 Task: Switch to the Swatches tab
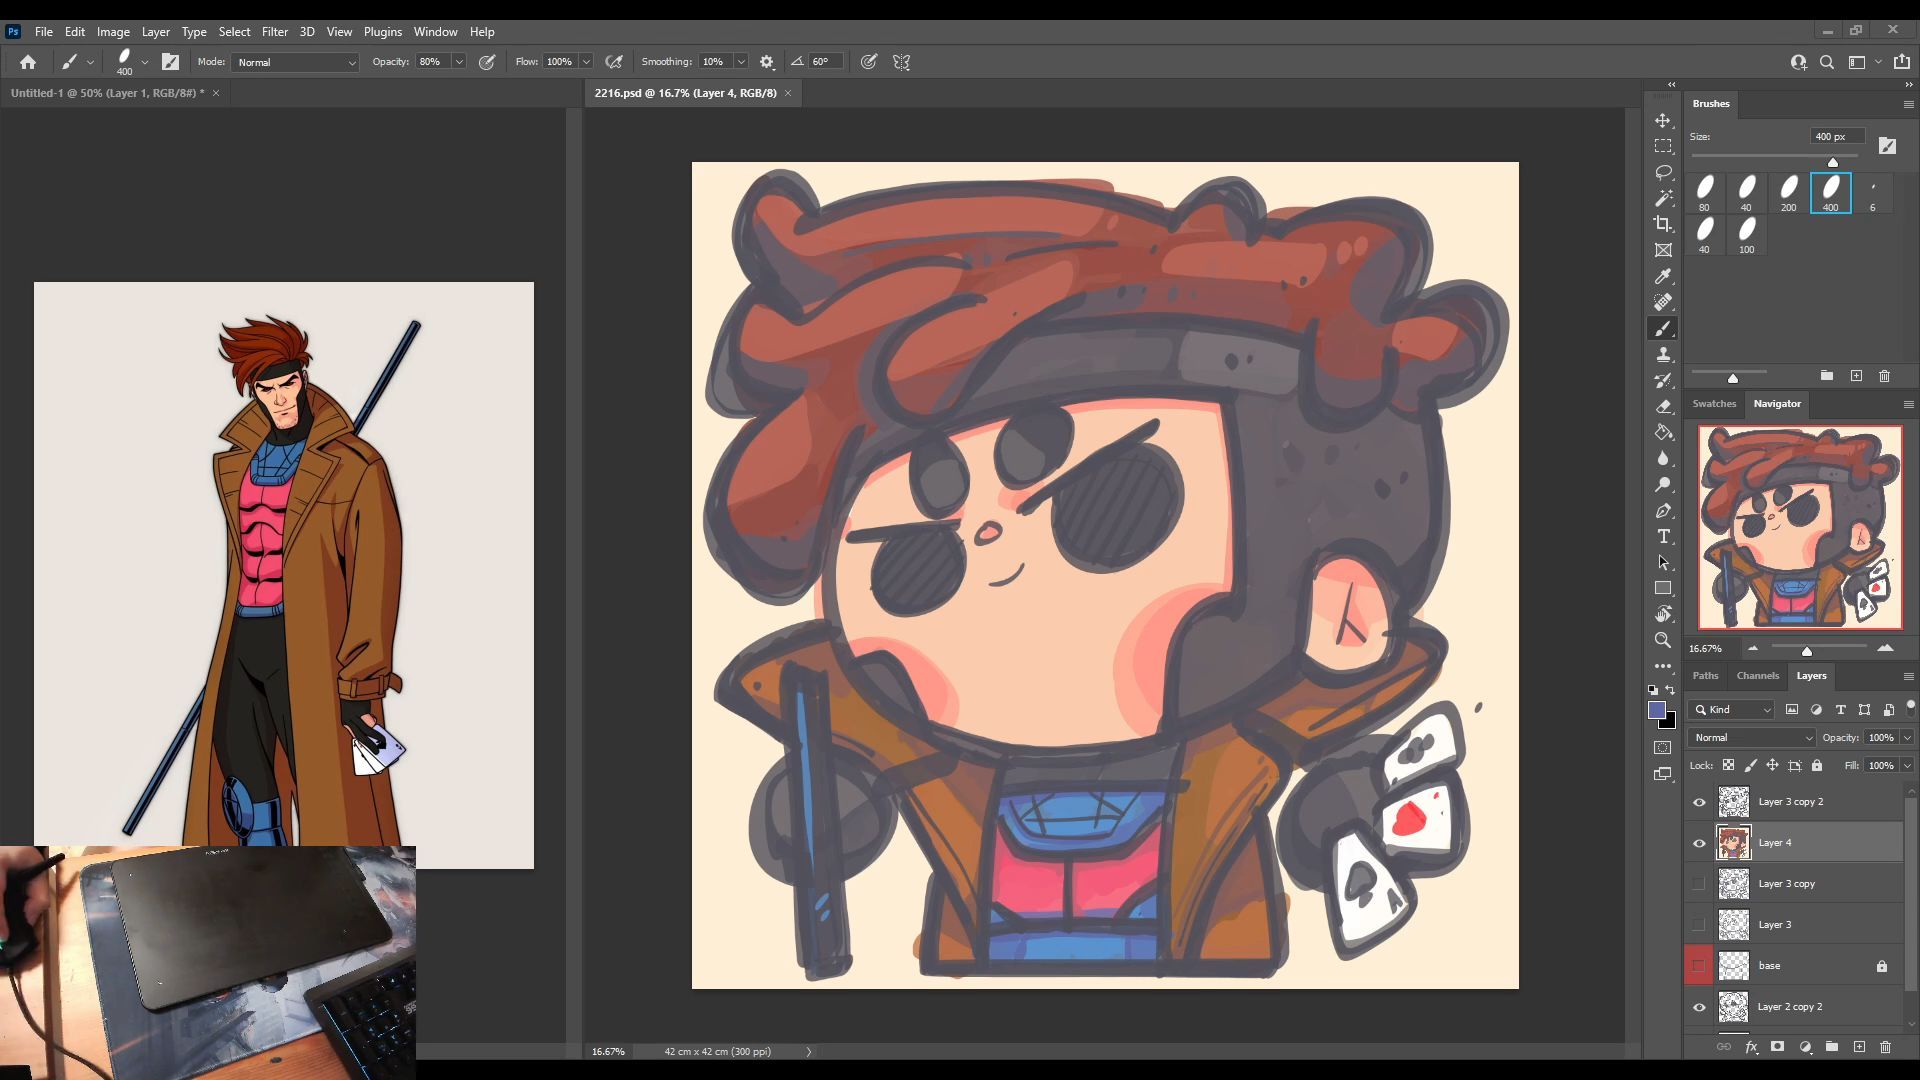(x=1713, y=404)
